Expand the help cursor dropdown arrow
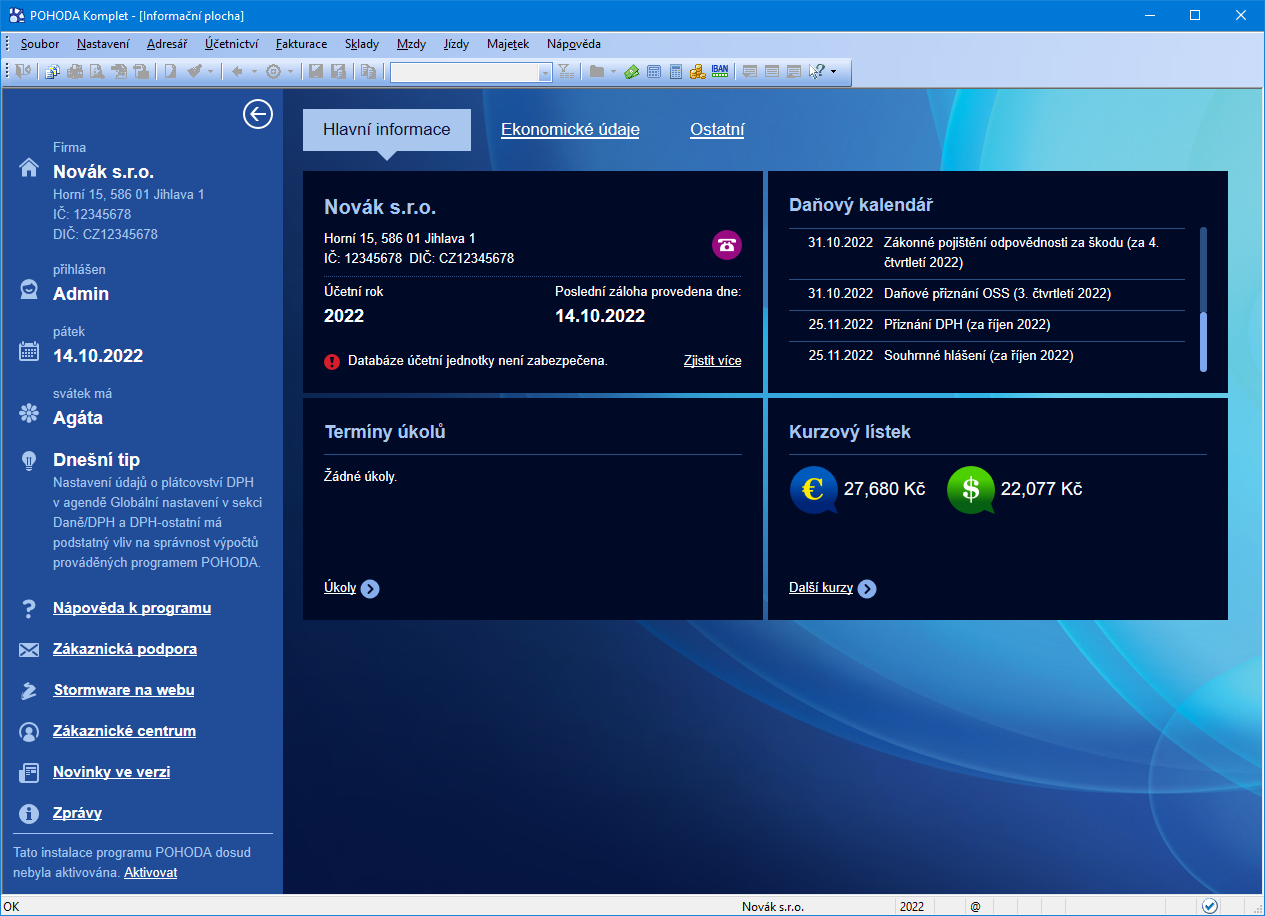The width and height of the screenshot is (1265, 916). tap(833, 72)
